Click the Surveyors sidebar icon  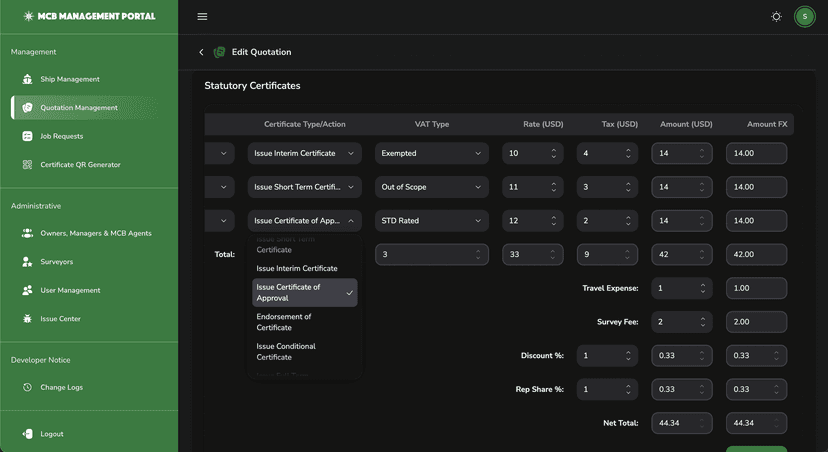click(x=27, y=262)
